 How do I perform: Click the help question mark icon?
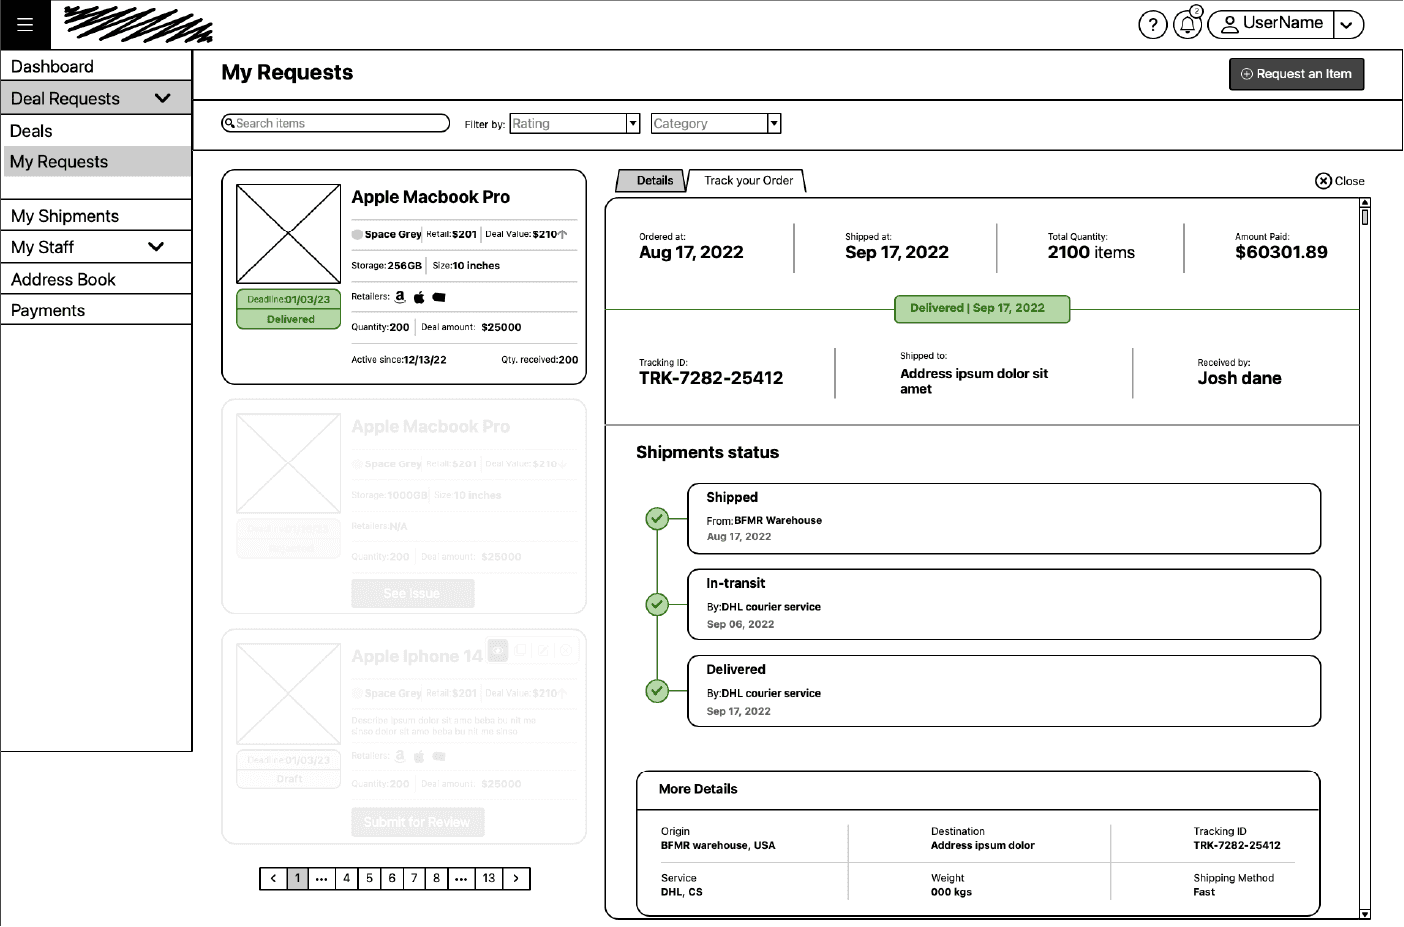click(1152, 25)
